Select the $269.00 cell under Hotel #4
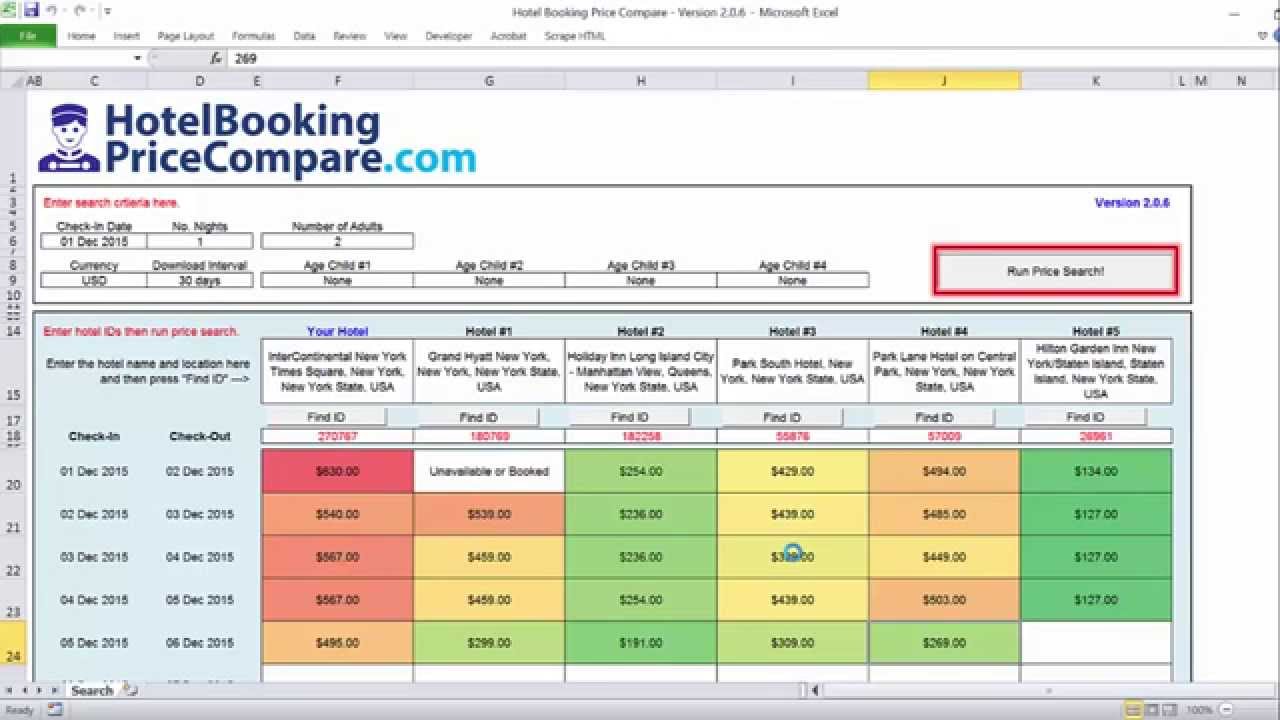Viewport: 1280px width, 720px height. click(x=945, y=643)
